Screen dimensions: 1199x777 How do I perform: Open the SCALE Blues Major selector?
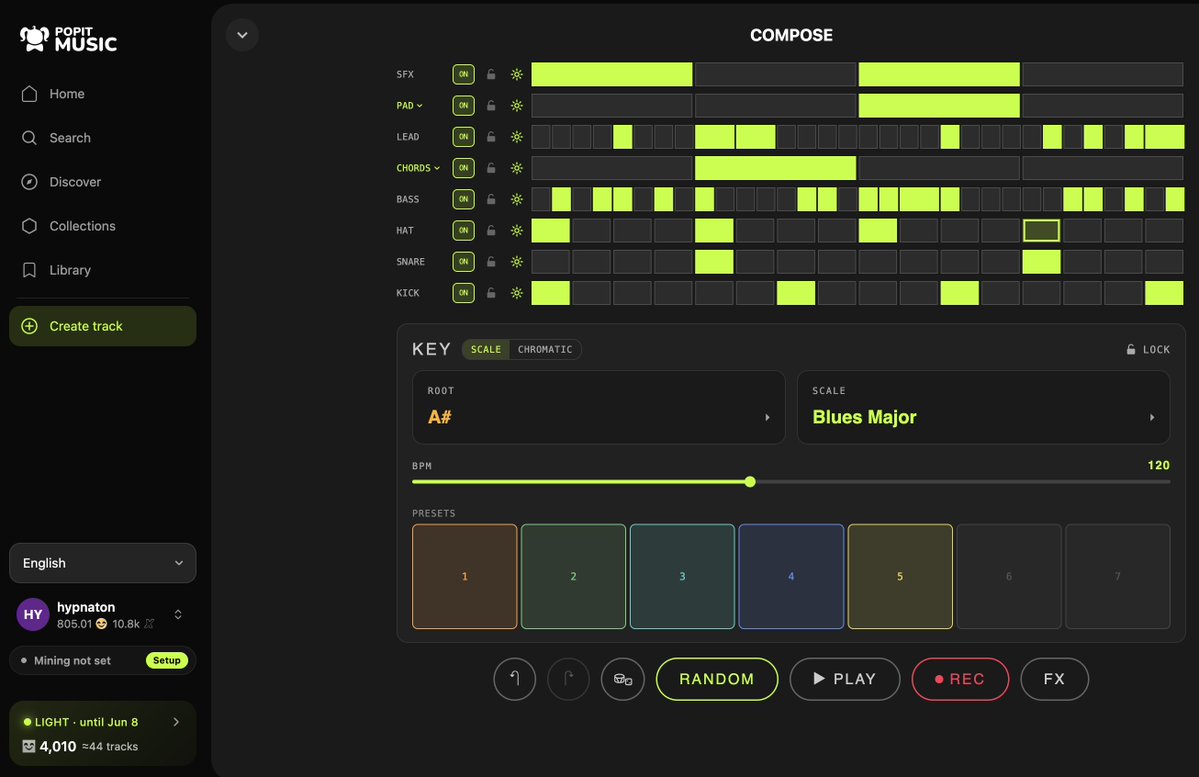(983, 408)
